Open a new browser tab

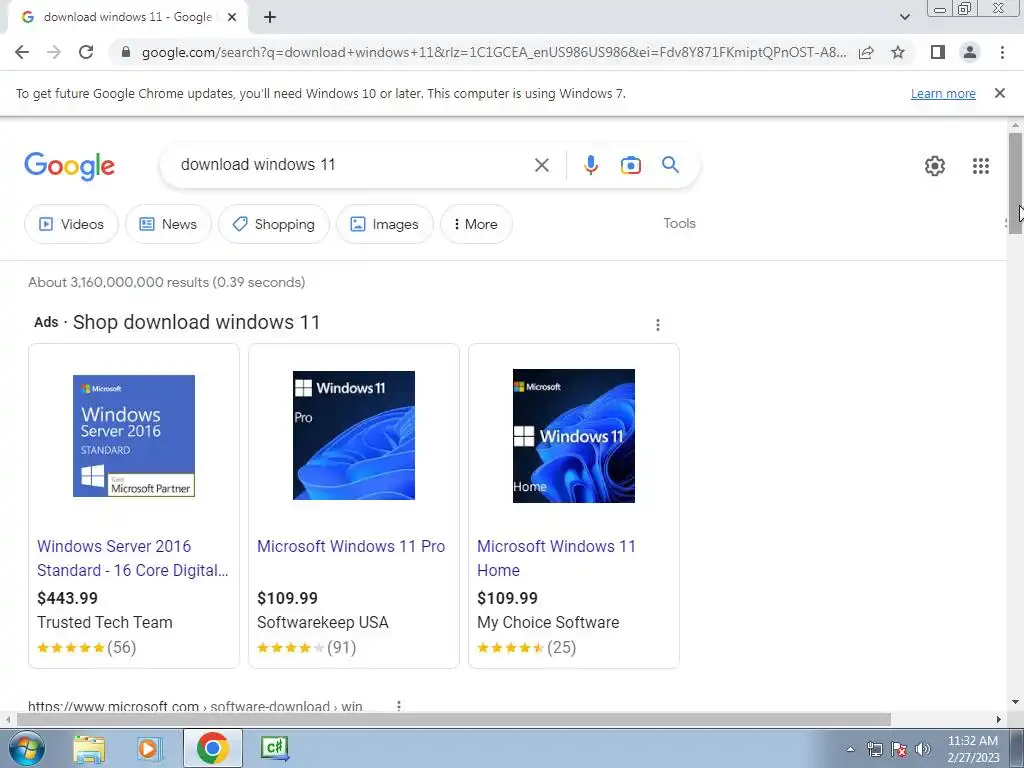coord(270,18)
